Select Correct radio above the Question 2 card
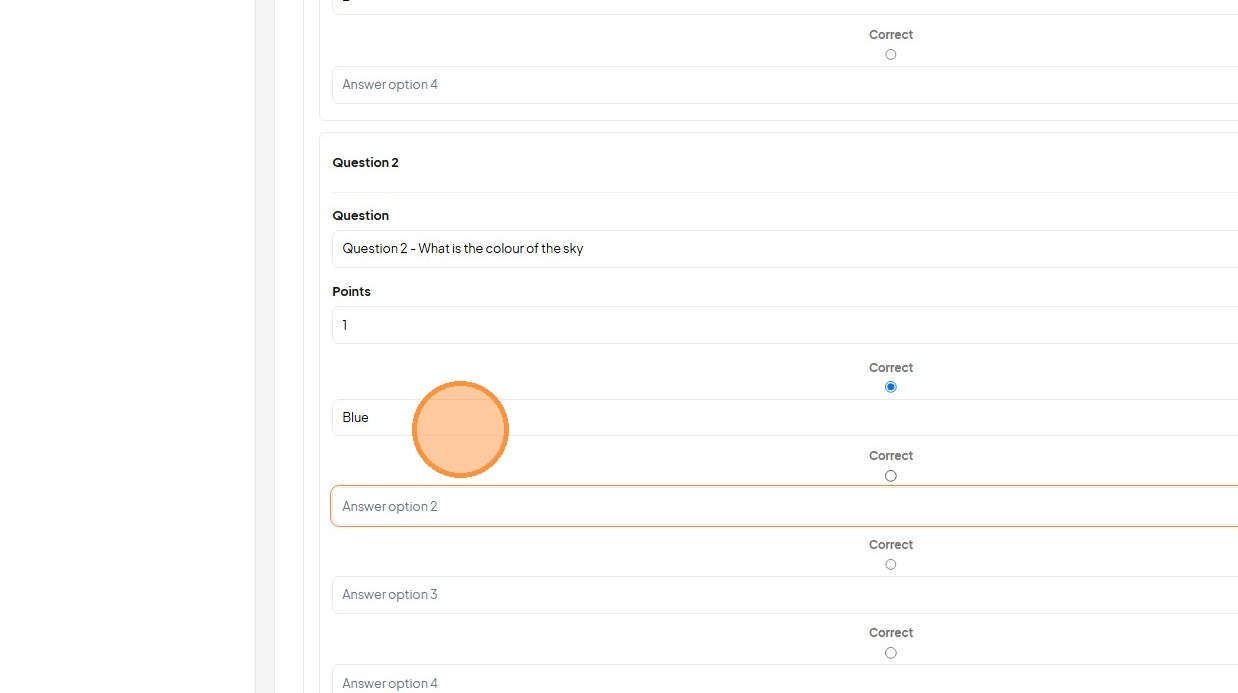1238x693 pixels. 890,54
